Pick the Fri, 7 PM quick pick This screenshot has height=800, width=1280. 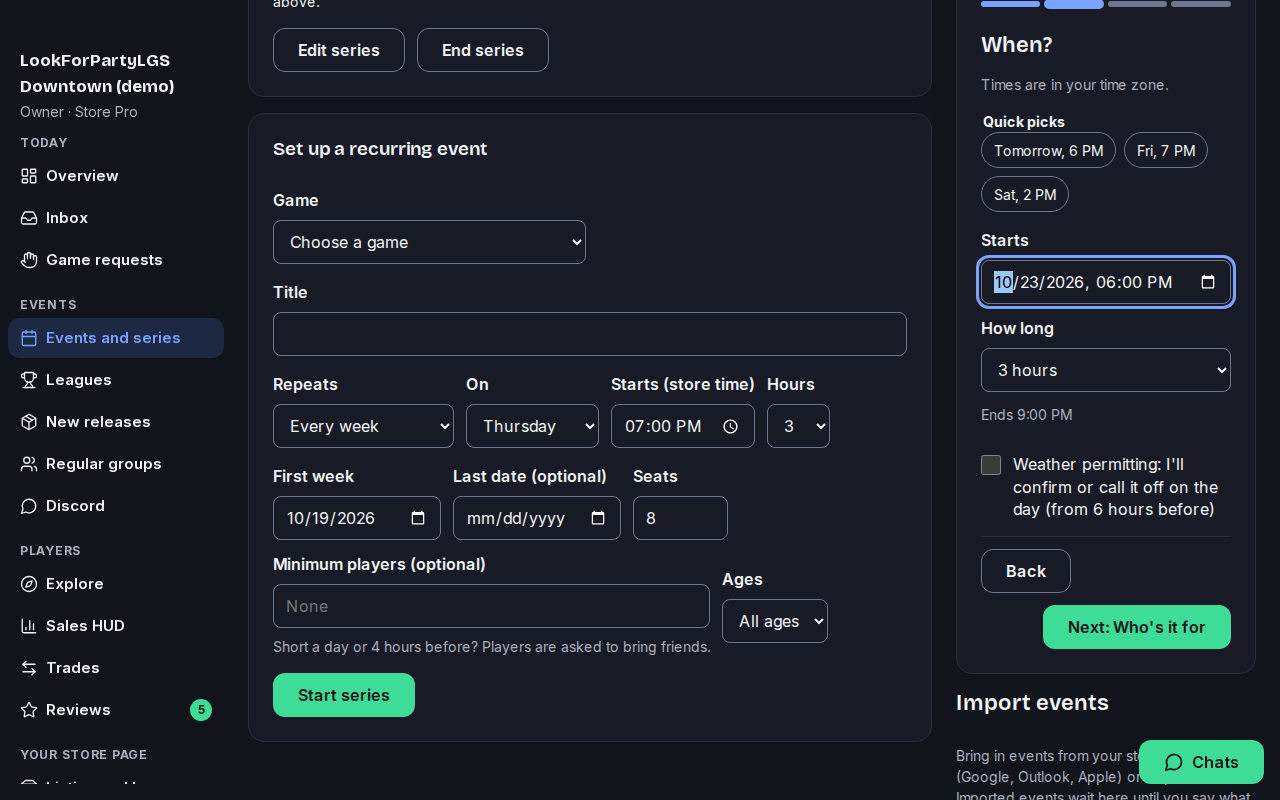click(x=1166, y=150)
